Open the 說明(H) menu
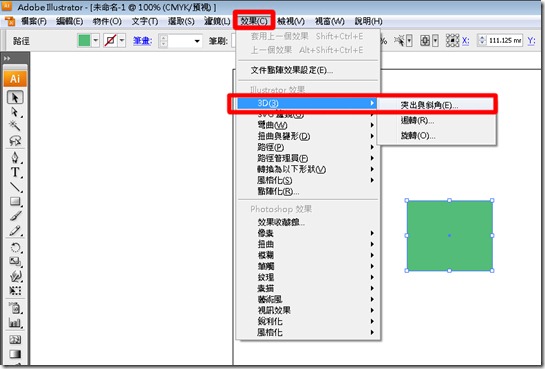545x369 pixels. pos(368,21)
